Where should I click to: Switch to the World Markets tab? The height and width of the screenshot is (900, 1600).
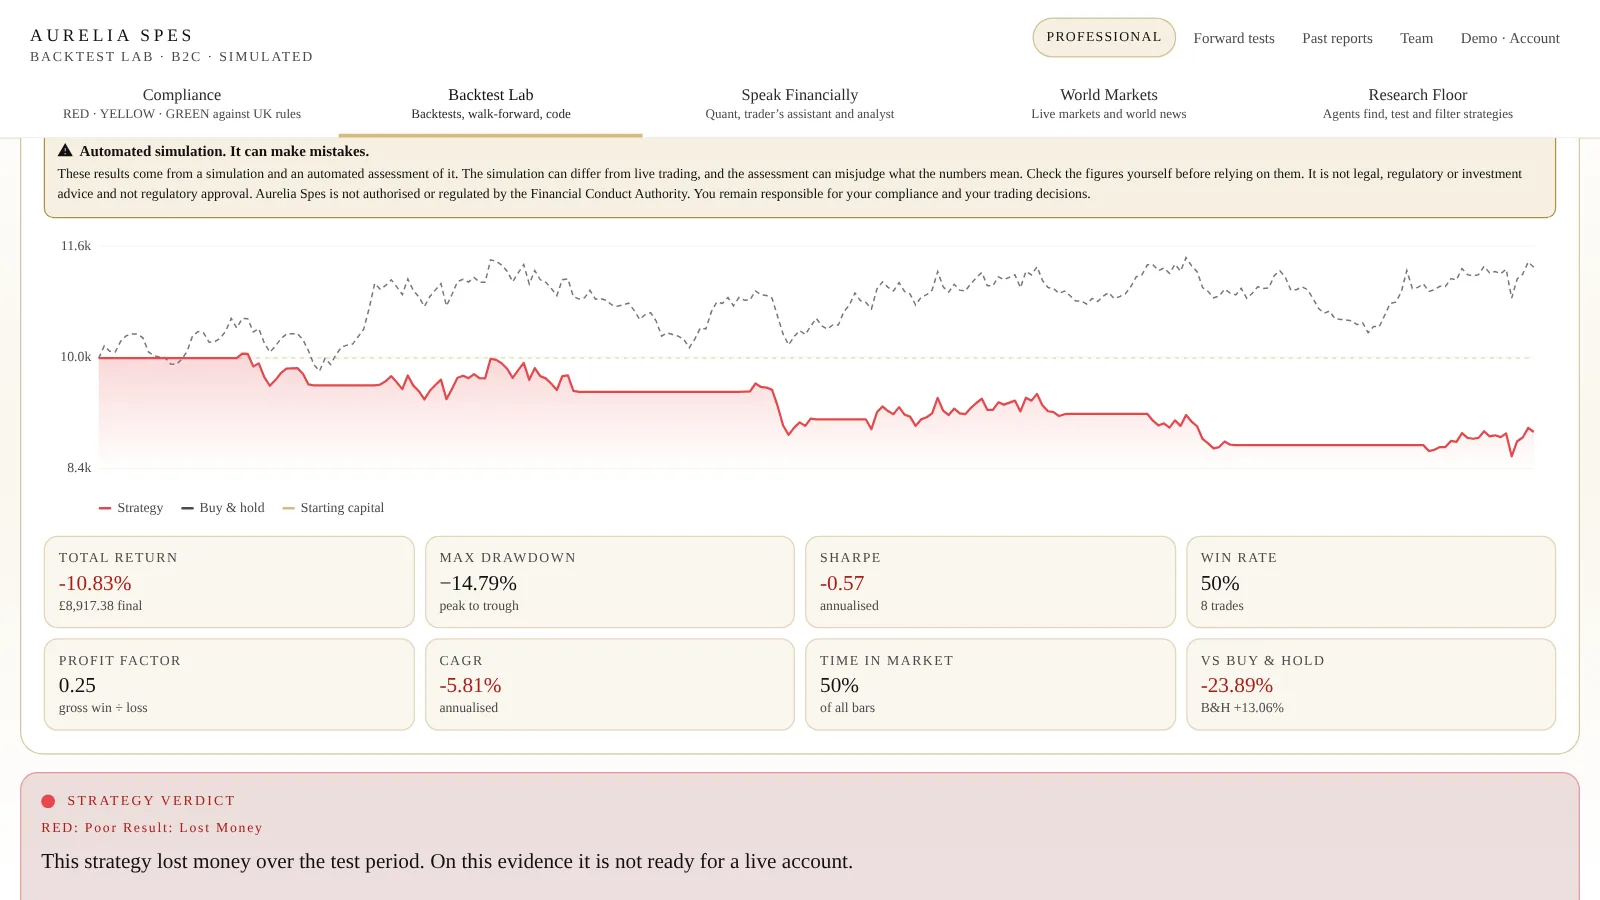1109,104
